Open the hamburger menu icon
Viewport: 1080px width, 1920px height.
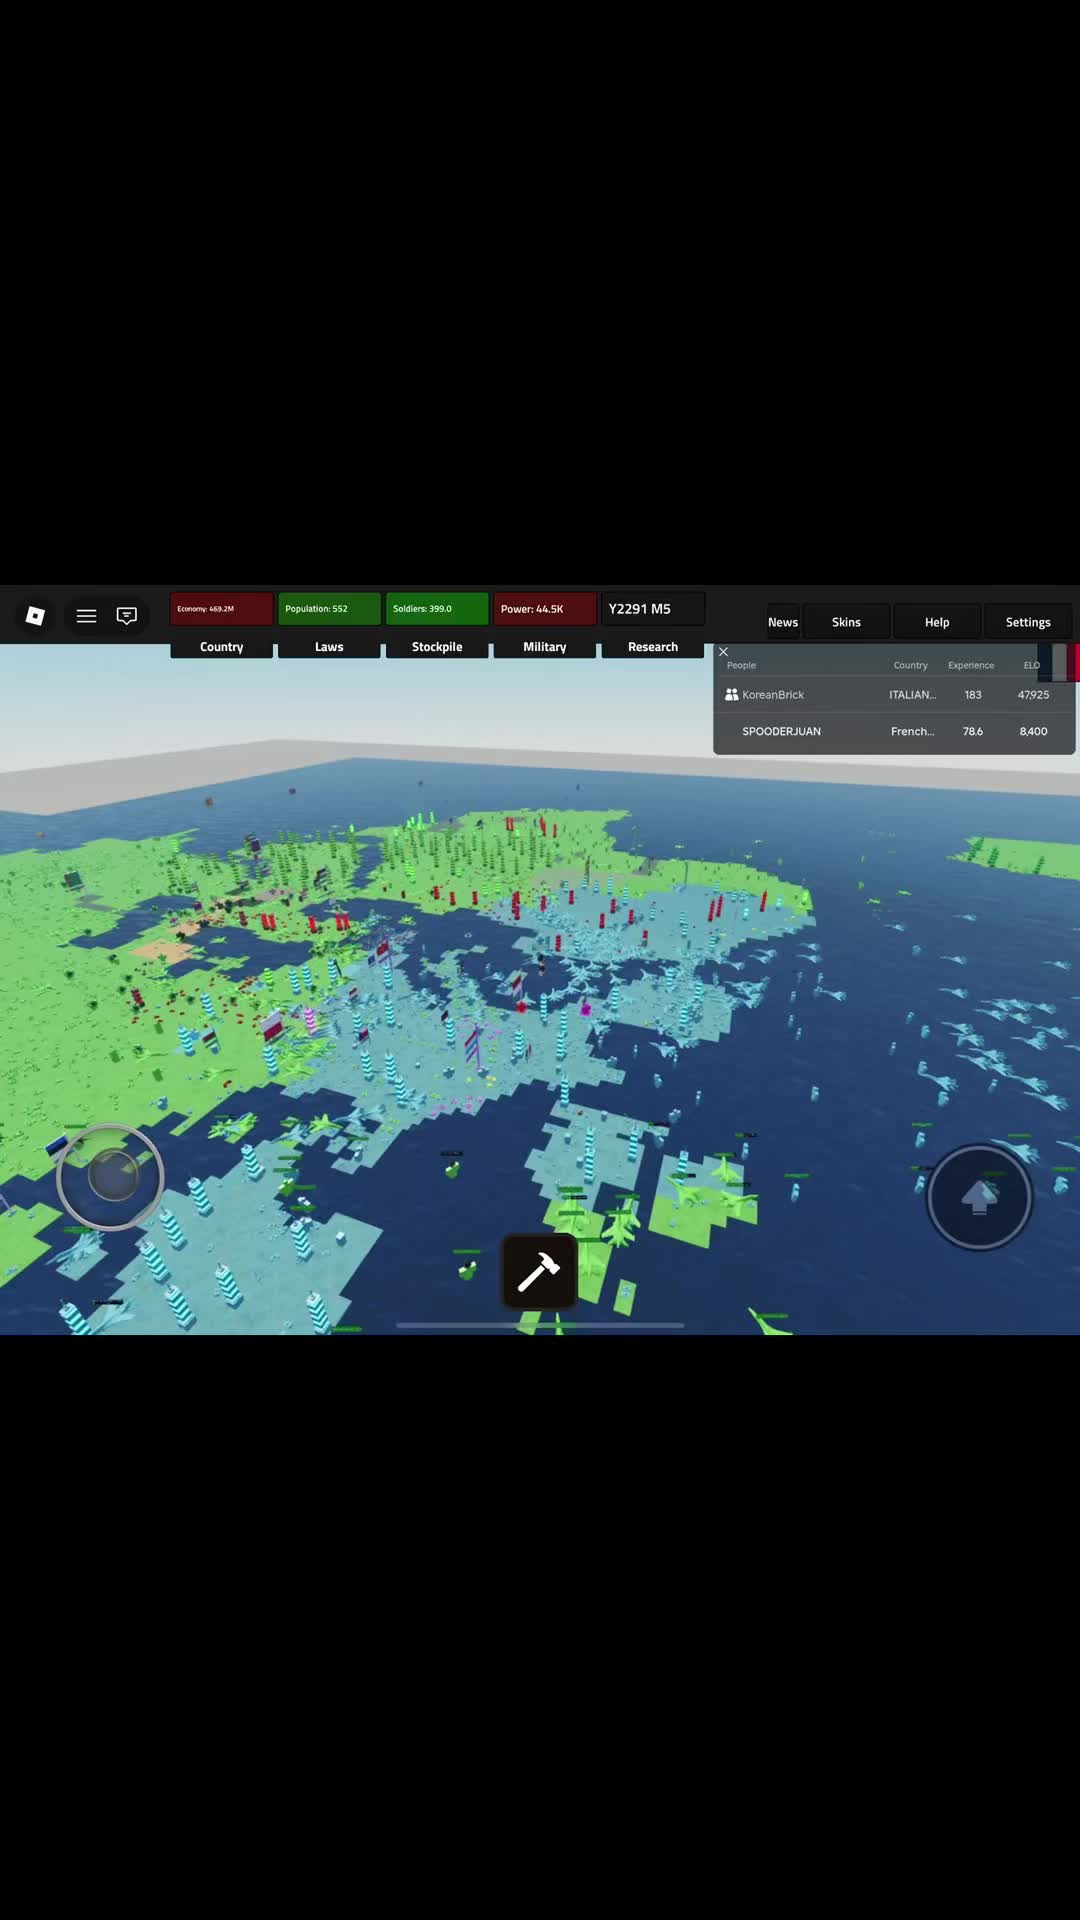pyautogui.click(x=86, y=616)
